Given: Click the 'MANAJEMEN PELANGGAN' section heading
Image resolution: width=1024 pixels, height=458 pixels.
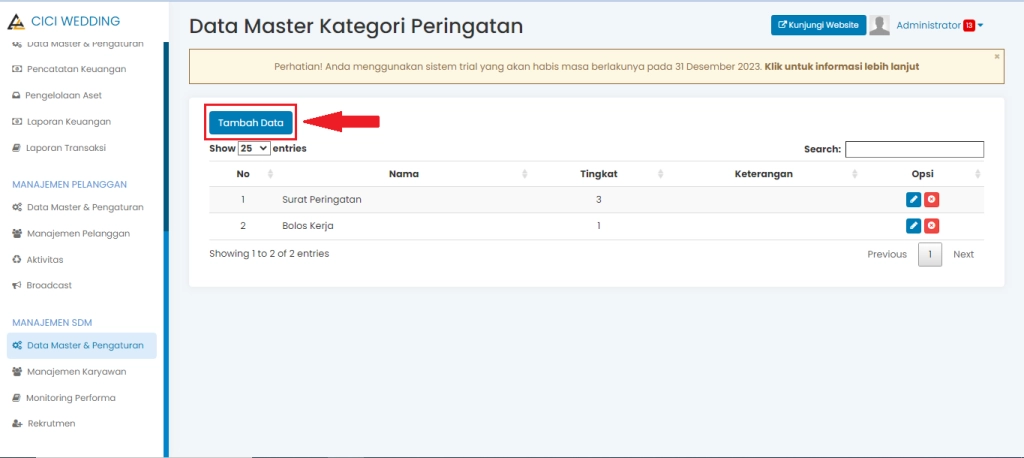Looking at the screenshot, I should click(x=69, y=184).
